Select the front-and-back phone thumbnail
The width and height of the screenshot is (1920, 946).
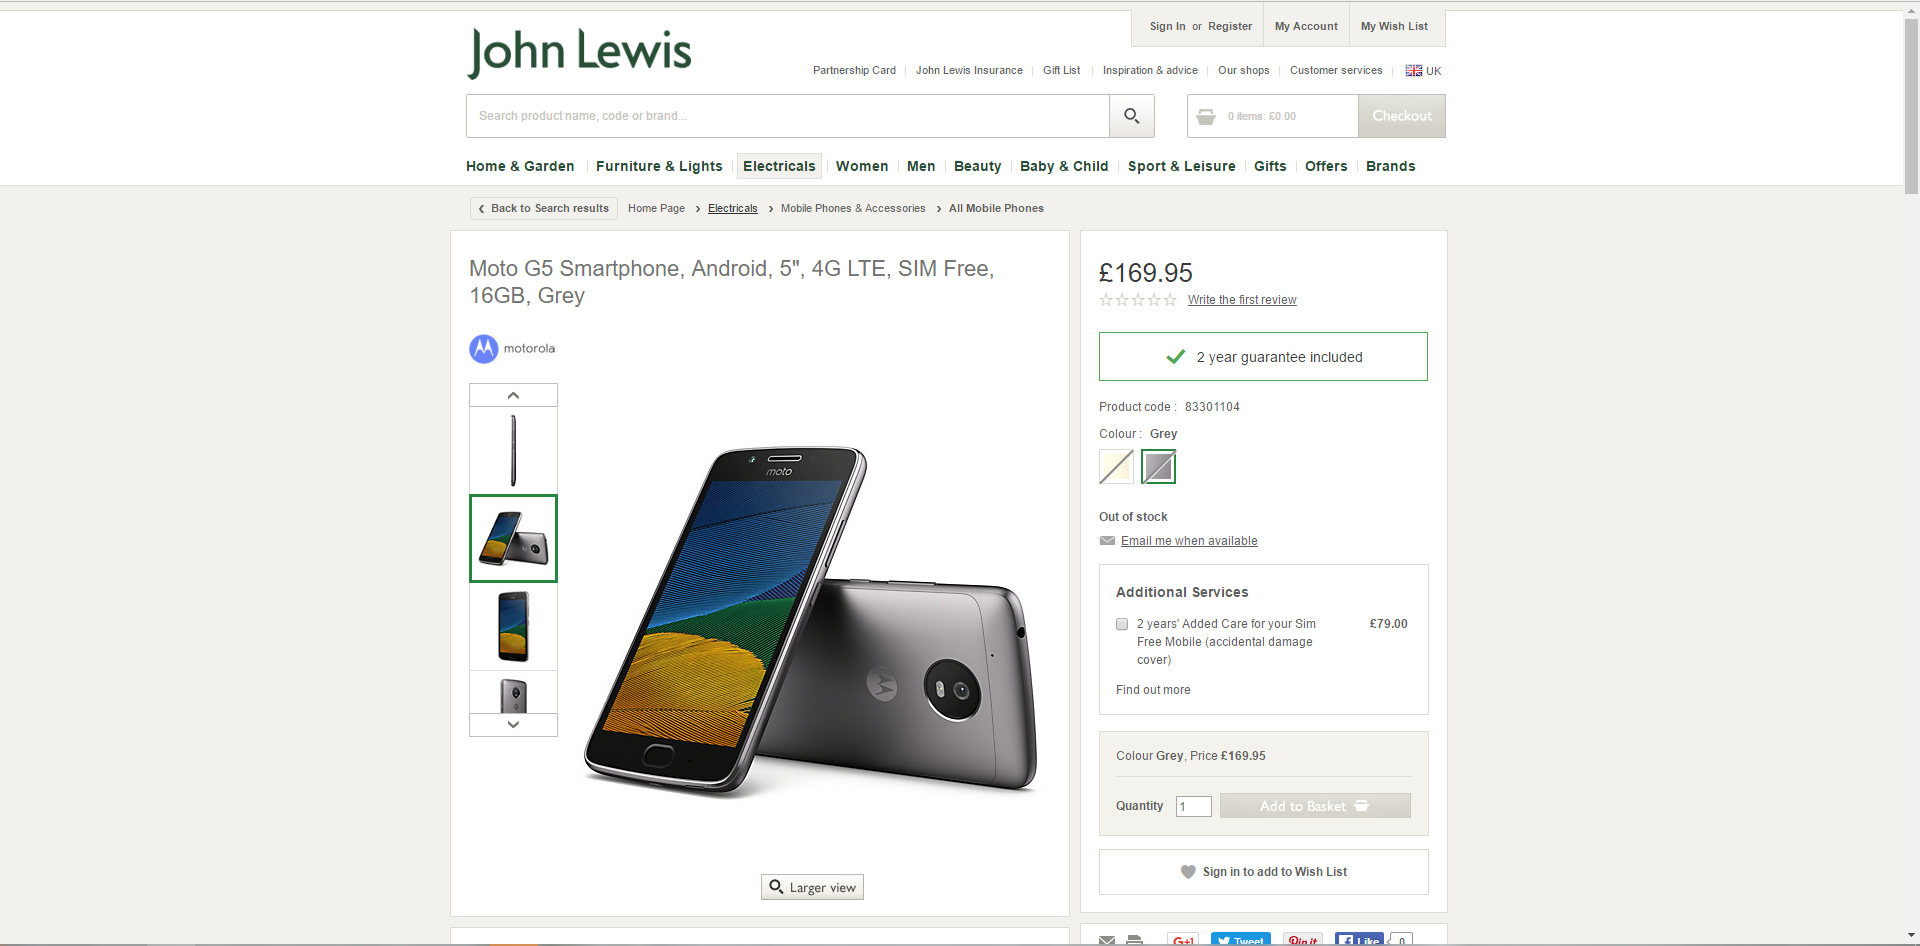pos(513,538)
